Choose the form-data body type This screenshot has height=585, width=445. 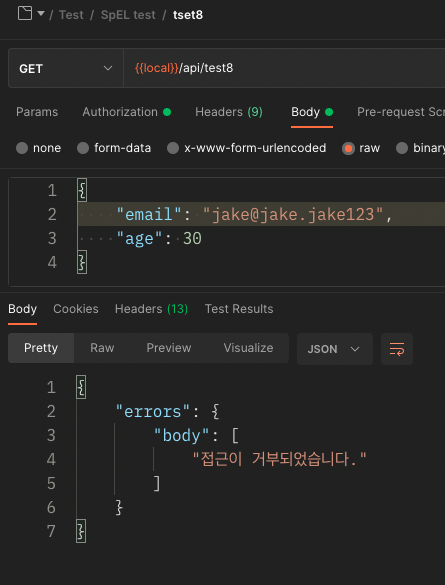[114, 148]
